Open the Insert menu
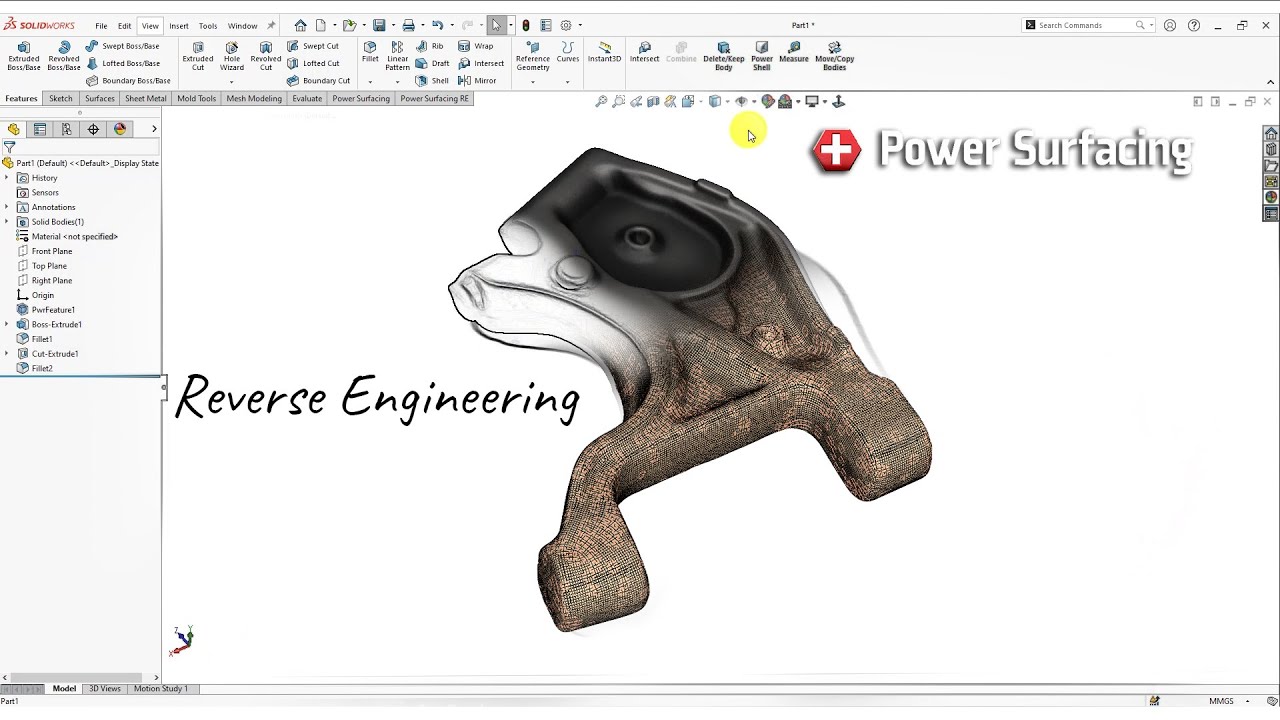The width and height of the screenshot is (1280, 720). [x=179, y=26]
